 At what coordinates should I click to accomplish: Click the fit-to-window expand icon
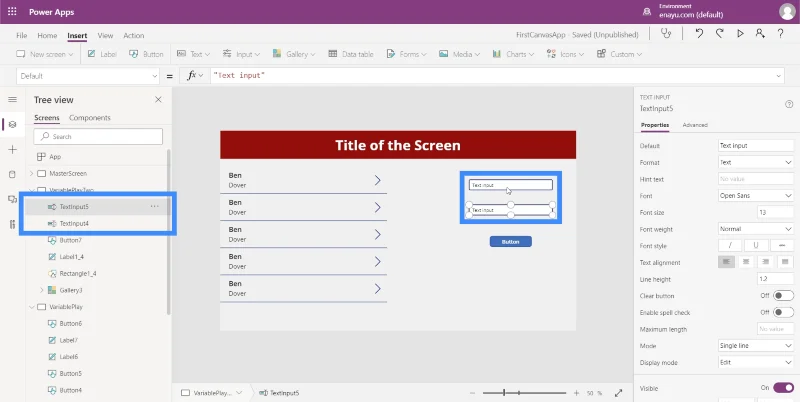[618, 393]
